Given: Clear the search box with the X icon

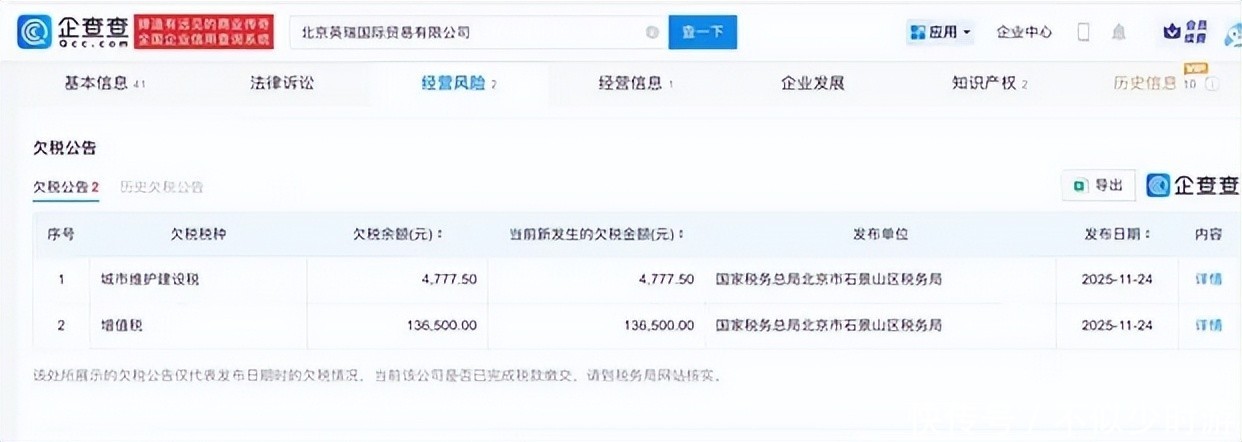Looking at the screenshot, I should pos(652,33).
